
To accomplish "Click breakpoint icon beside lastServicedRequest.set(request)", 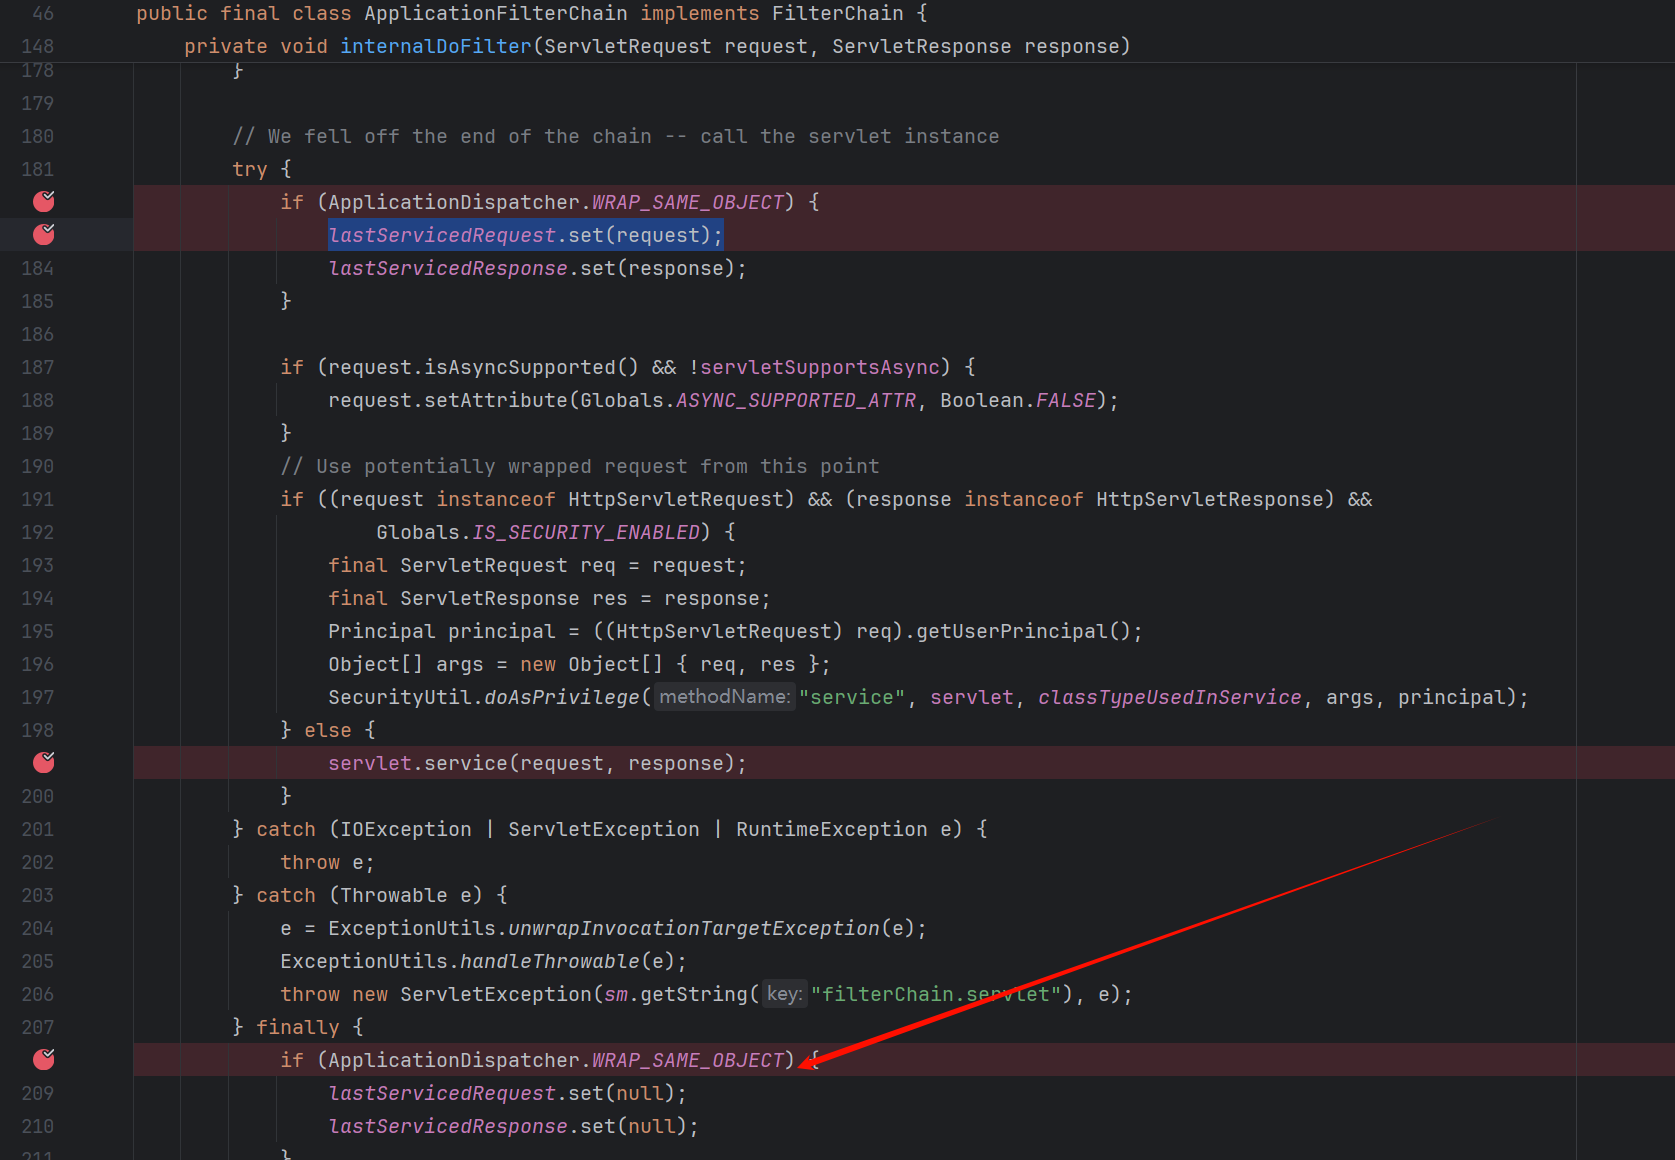I will pyautogui.click(x=44, y=235).
